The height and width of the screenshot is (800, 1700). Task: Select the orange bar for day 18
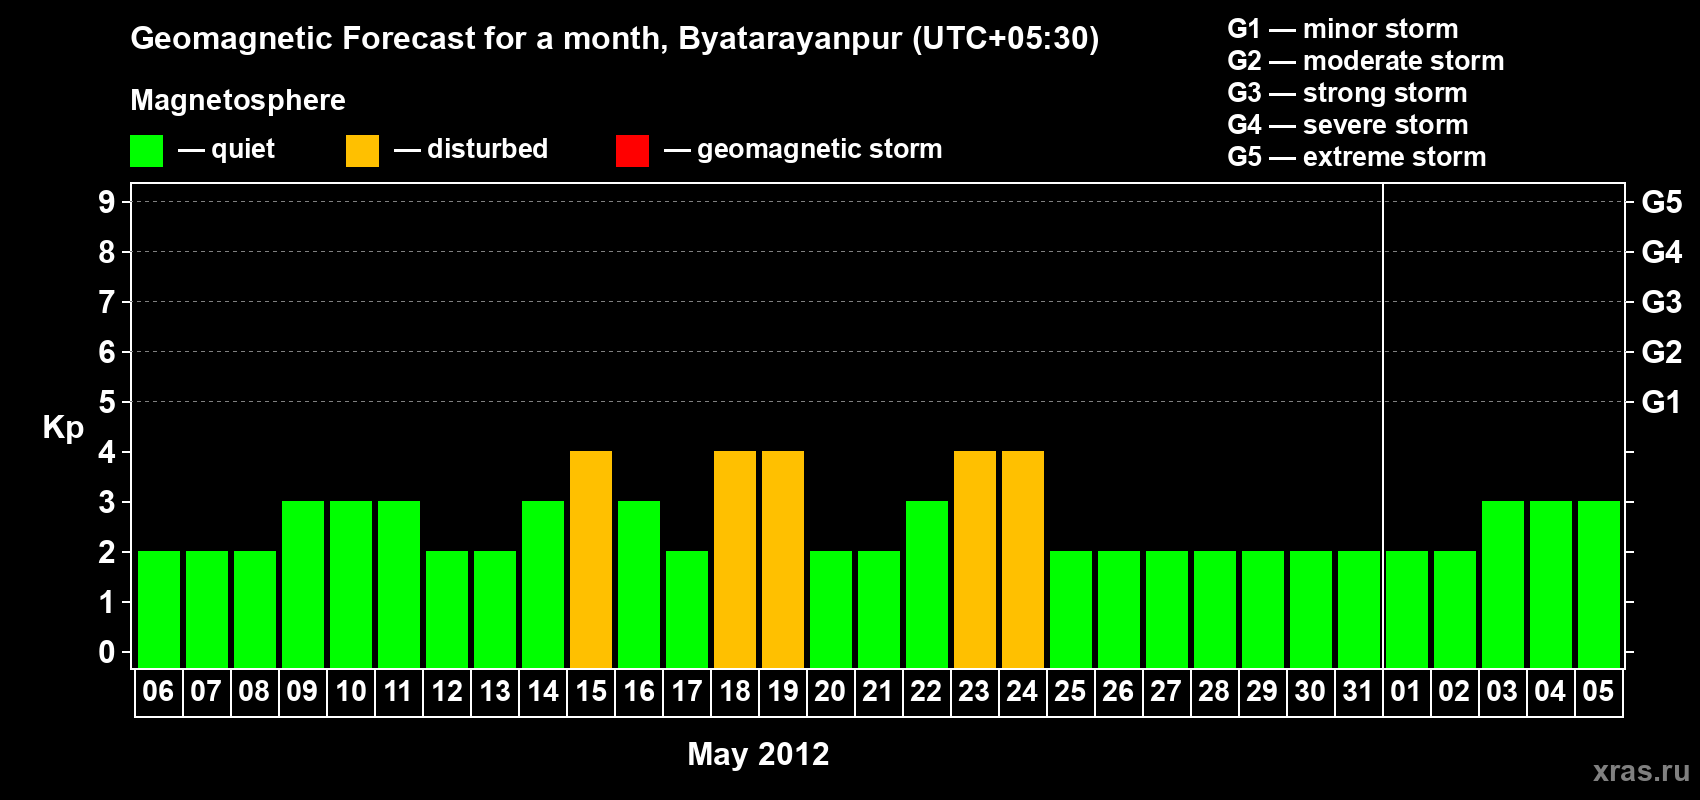pyautogui.click(x=735, y=559)
